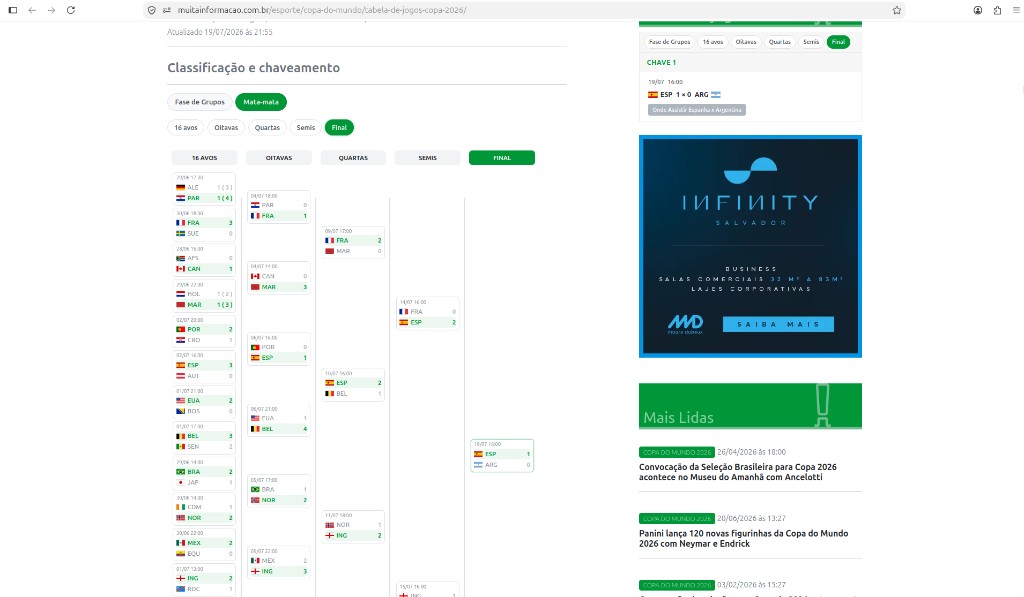Screen dimensions: 1024x597
Task: Click the South Africa flag next to AFS
Action: [180, 258]
